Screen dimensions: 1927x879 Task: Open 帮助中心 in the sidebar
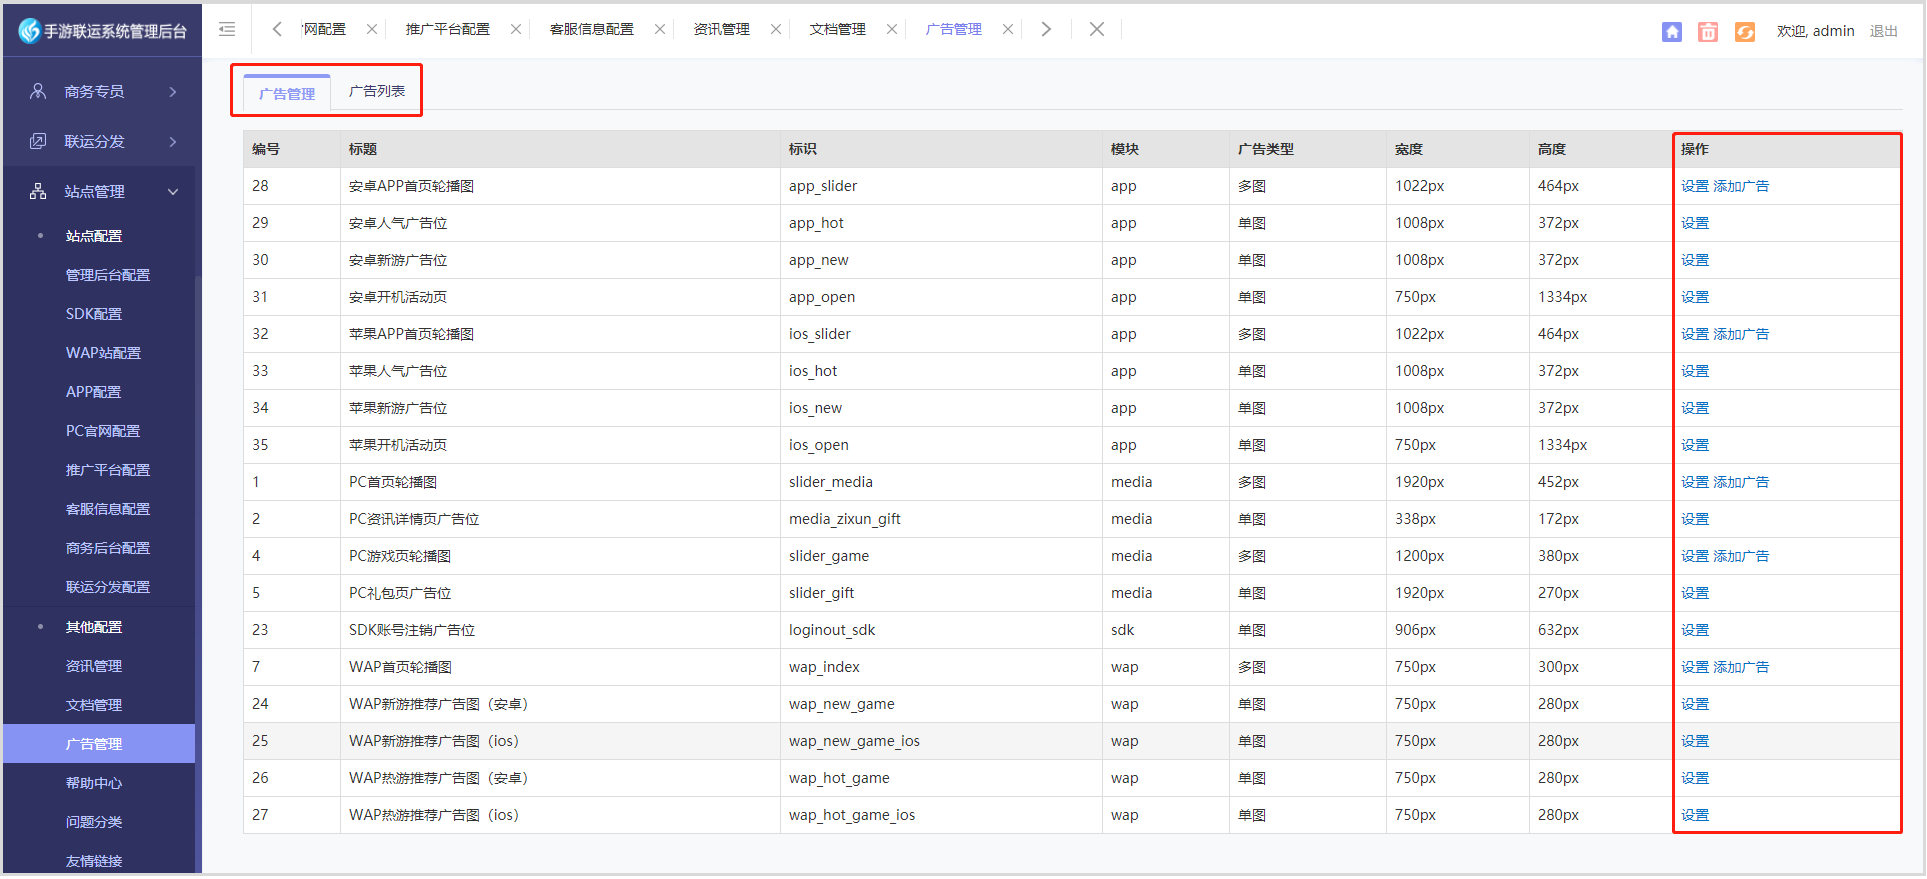(94, 783)
